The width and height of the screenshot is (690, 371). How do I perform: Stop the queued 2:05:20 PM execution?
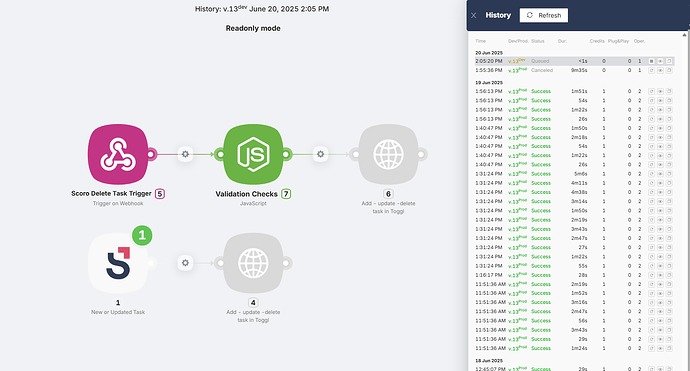point(651,61)
